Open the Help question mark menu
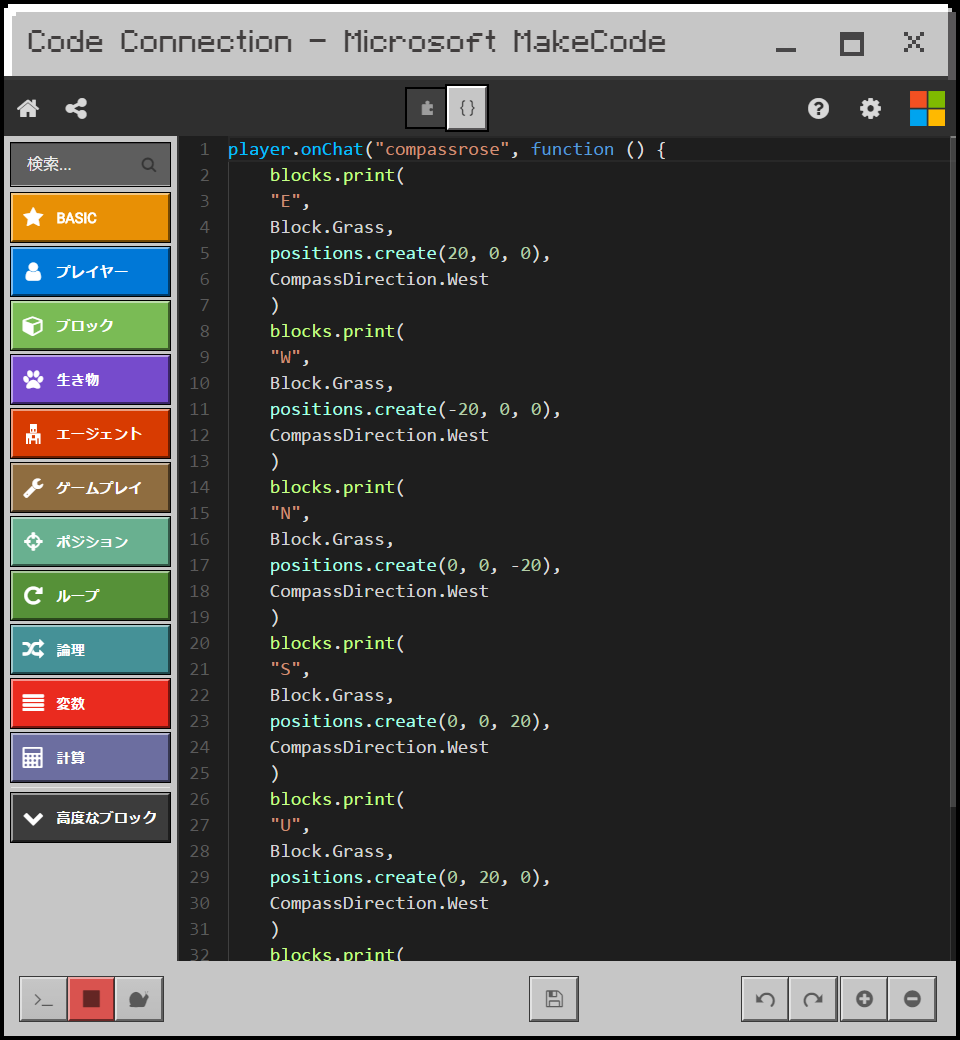The image size is (960, 1040). click(x=818, y=108)
